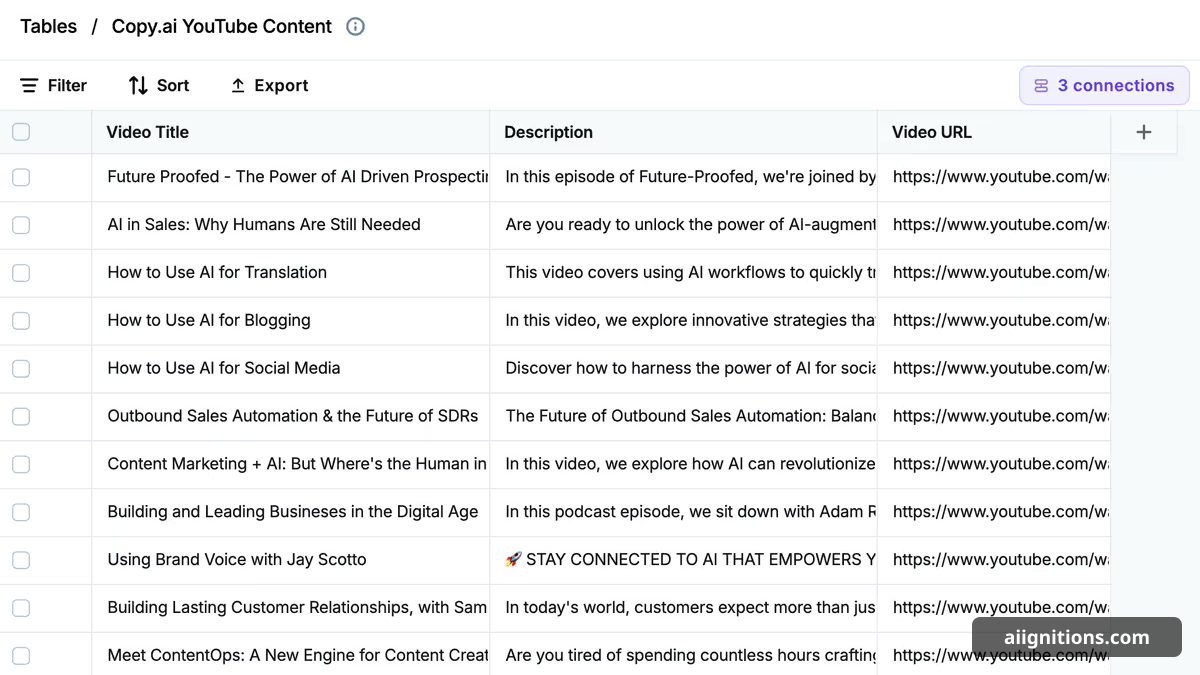Check the How to Use AI for Translation row
This screenshot has height=675, width=1200.
21,273
